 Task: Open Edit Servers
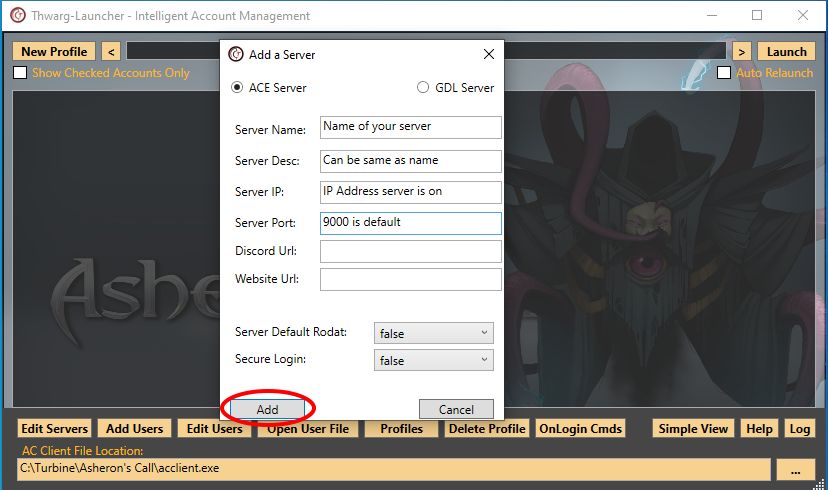(x=54, y=428)
